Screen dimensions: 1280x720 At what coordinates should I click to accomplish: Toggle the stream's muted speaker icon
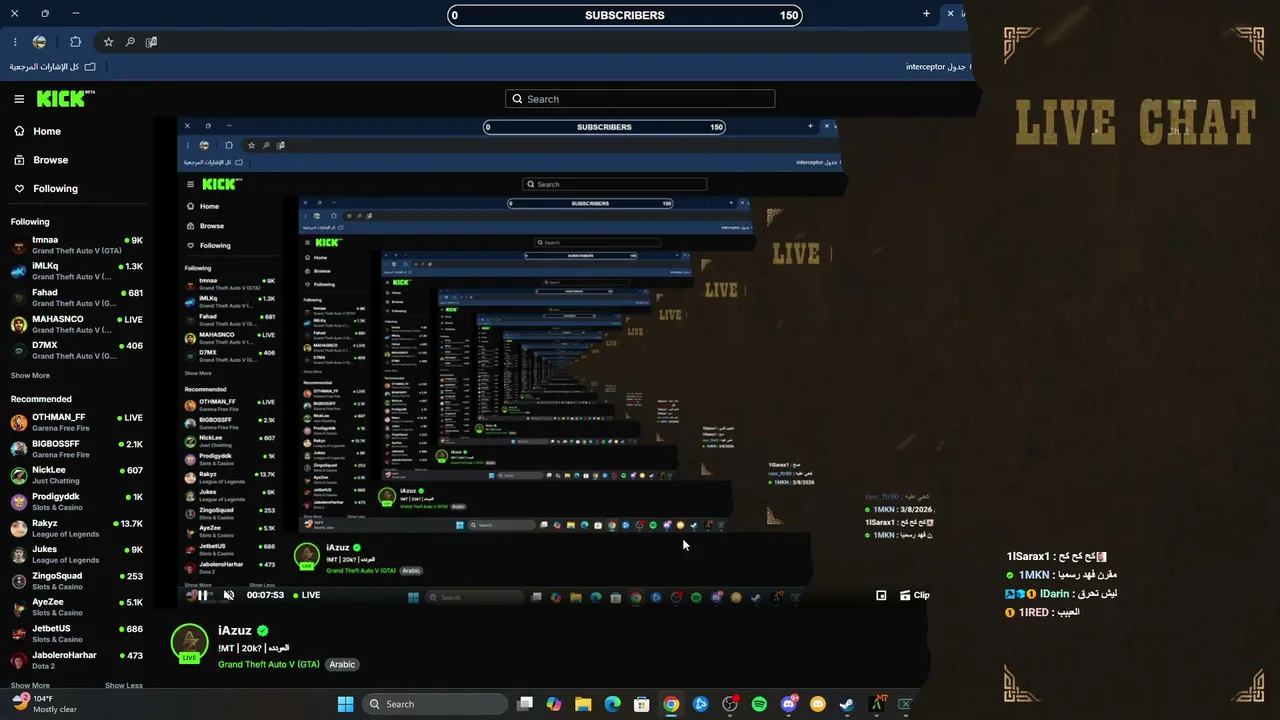(228, 595)
